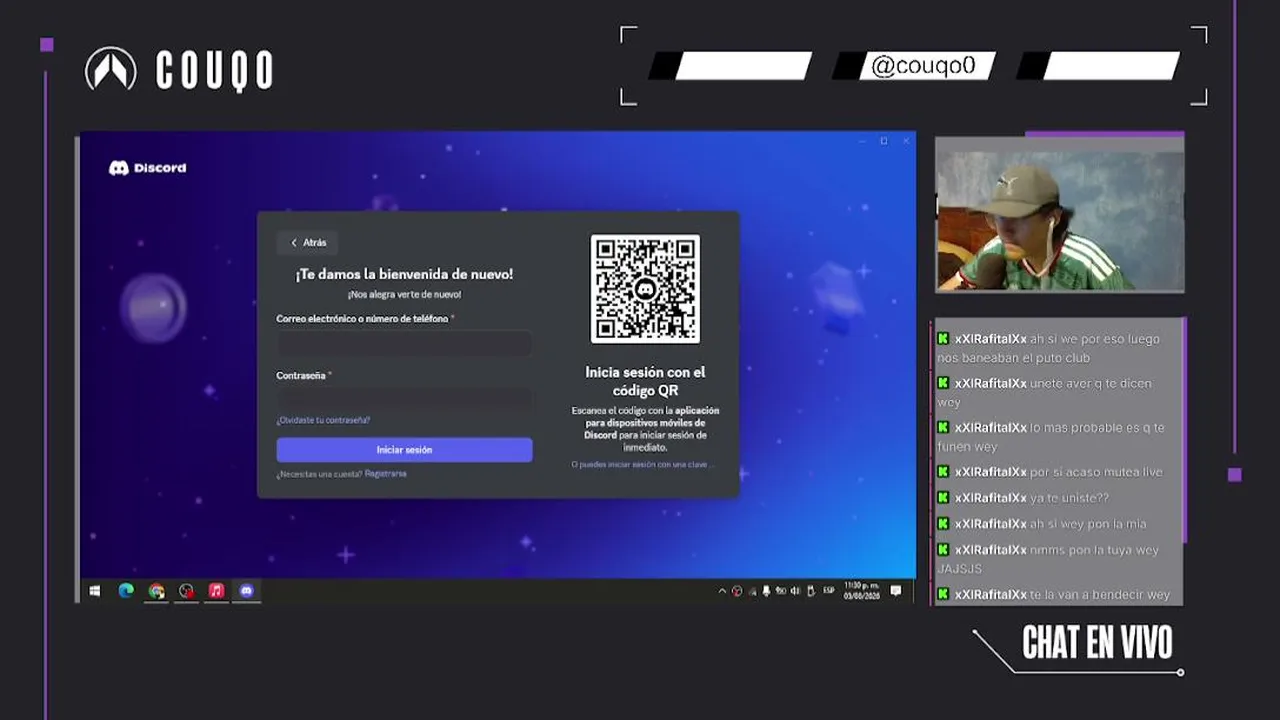Image resolution: width=1280 pixels, height=720 pixels.
Task: Open the ESP input language selector
Action: coord(829,591)
